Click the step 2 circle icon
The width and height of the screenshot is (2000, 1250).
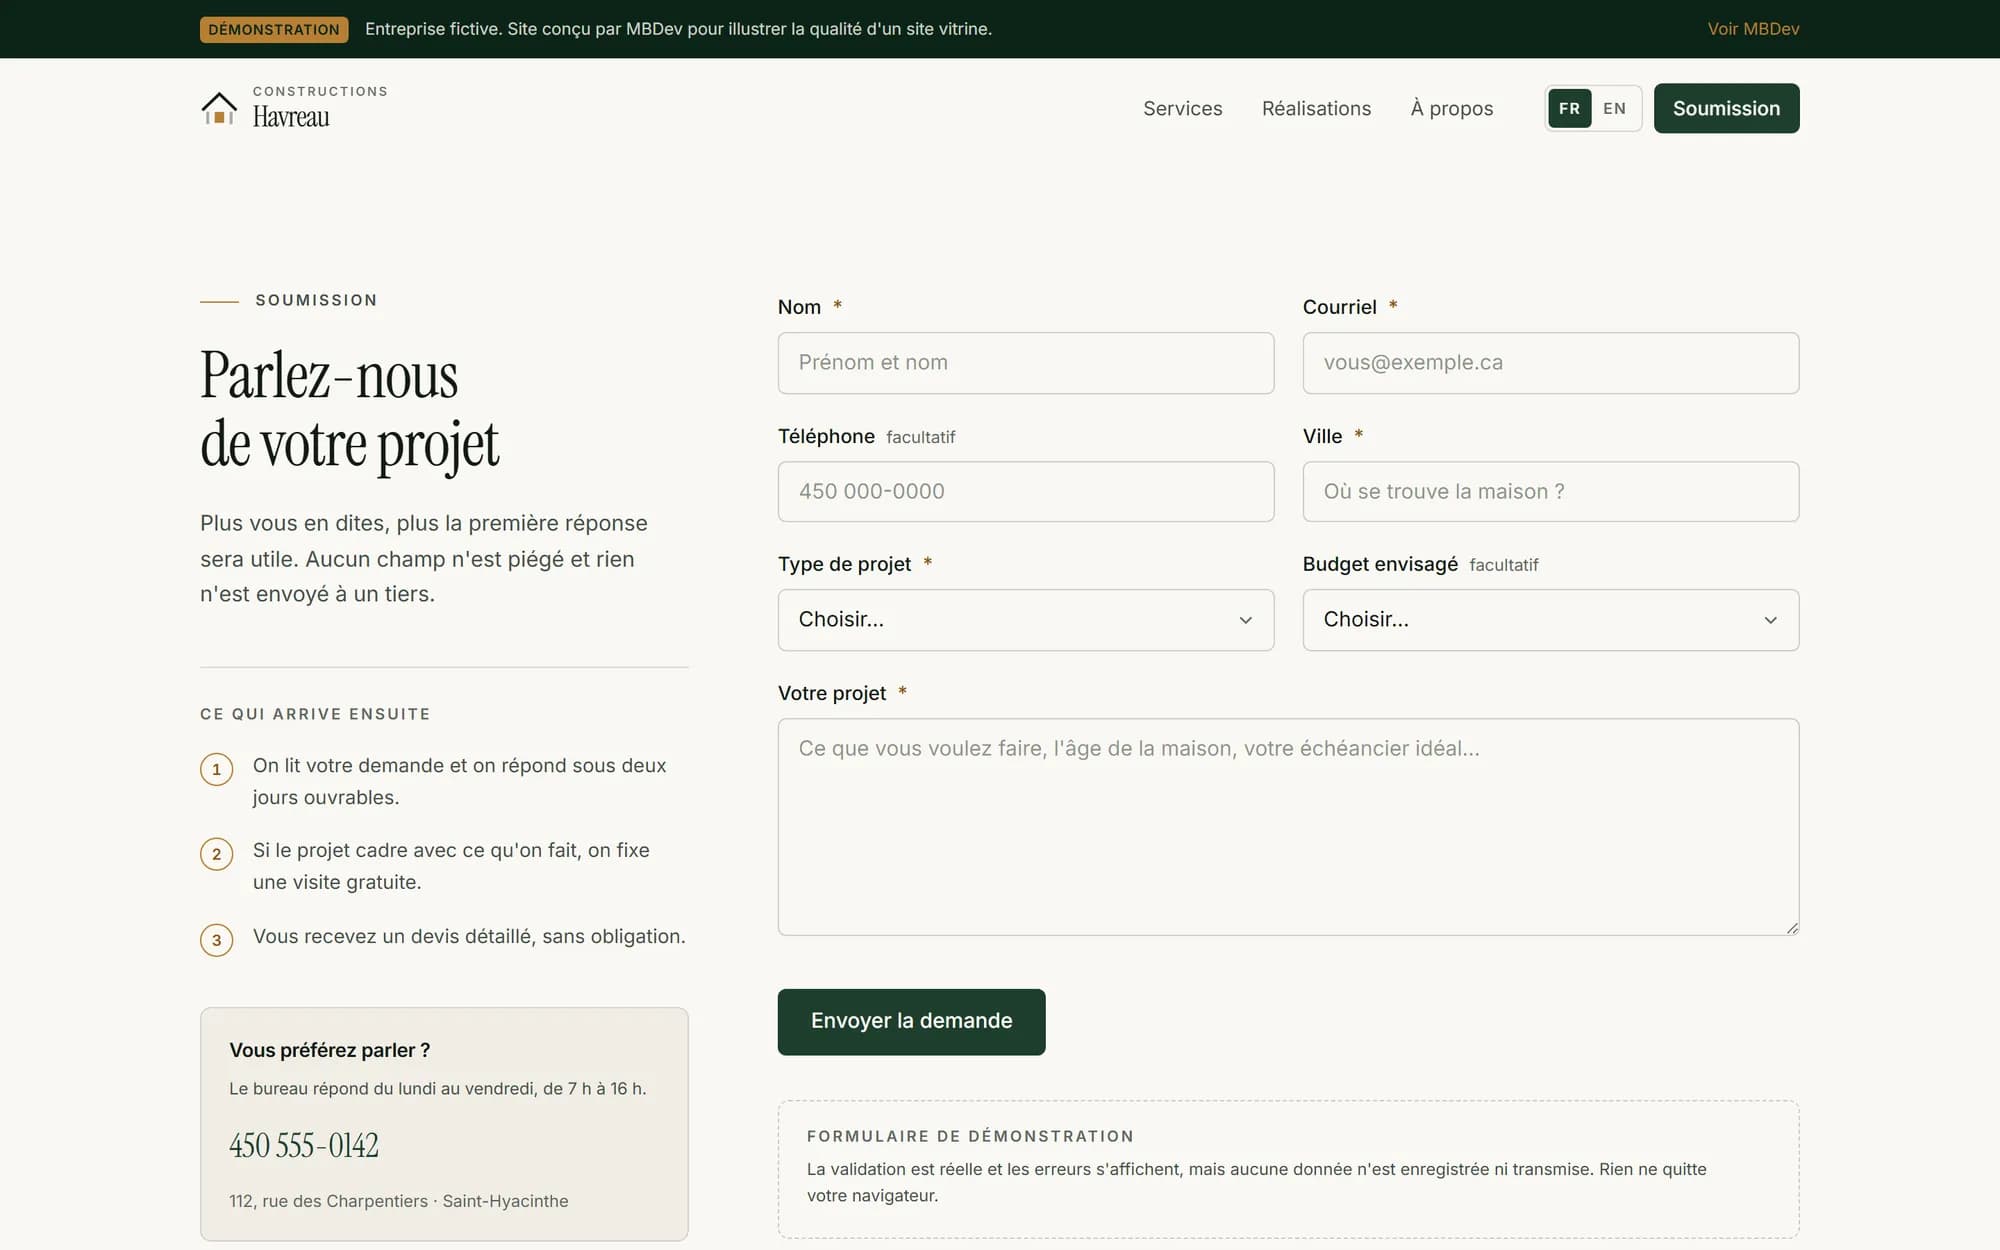point(216,854)
